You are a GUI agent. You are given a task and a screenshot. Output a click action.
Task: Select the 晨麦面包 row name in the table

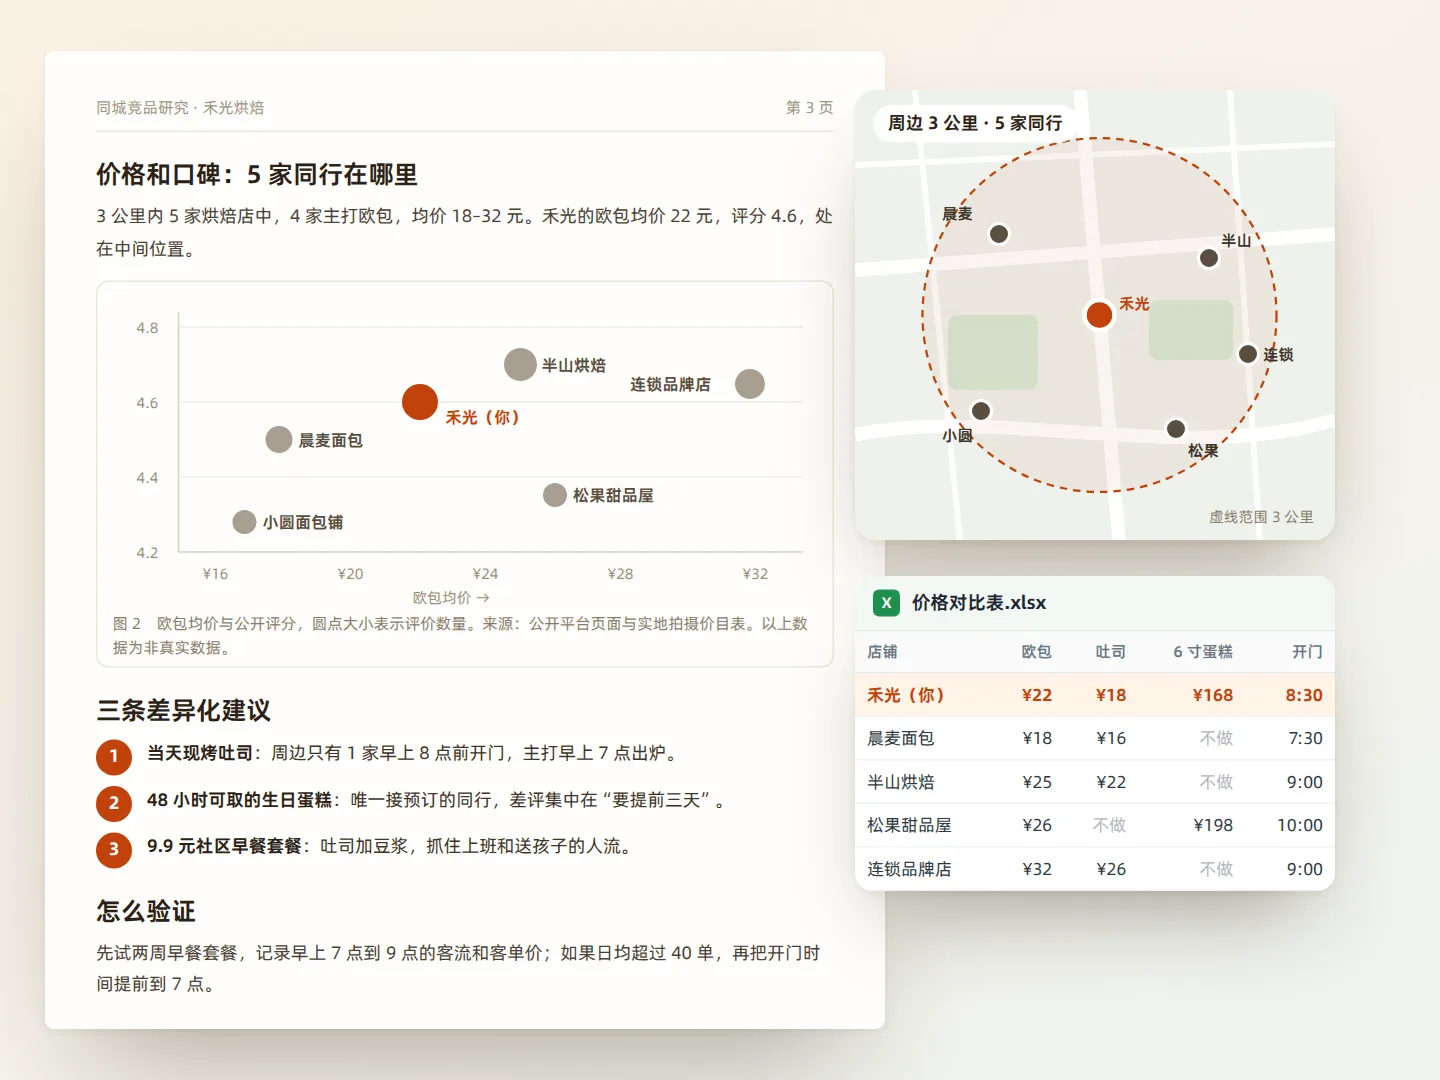pyautogui.click(x=900, y=738)
